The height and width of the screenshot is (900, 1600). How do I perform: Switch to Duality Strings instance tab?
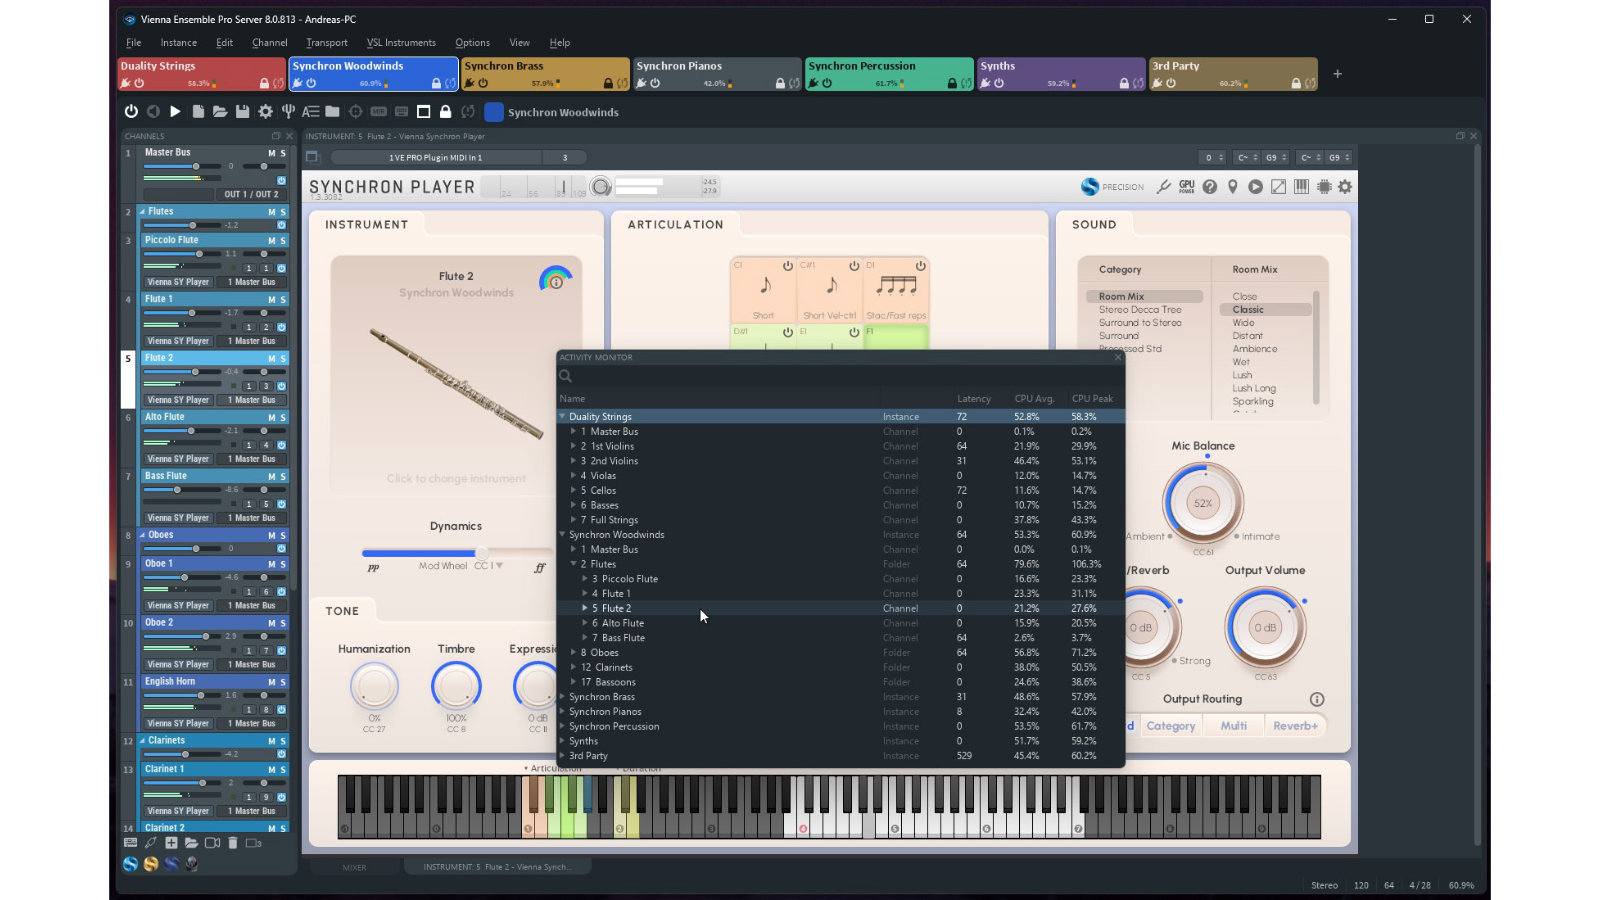[x=202, y=74]
